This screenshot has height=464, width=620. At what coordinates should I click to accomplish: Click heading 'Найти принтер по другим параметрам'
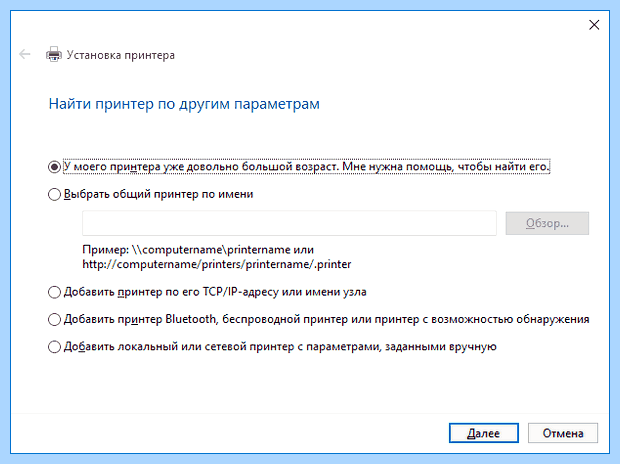[x=184, y=104]
